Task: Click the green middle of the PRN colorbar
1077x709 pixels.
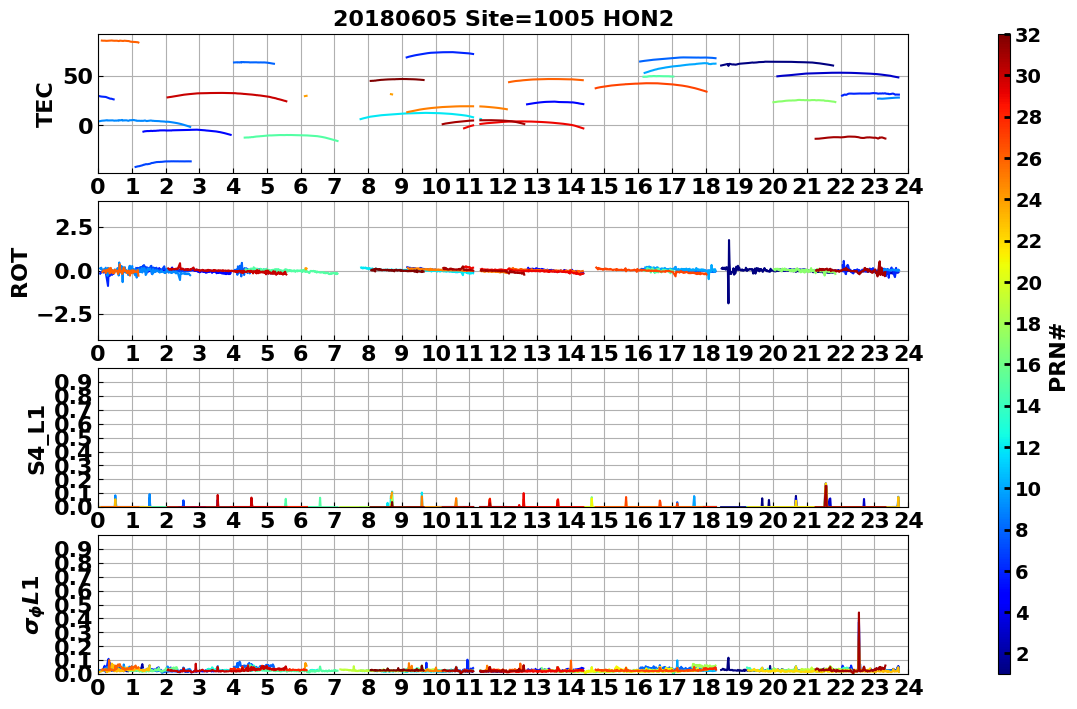Action: coord(1004,354)
